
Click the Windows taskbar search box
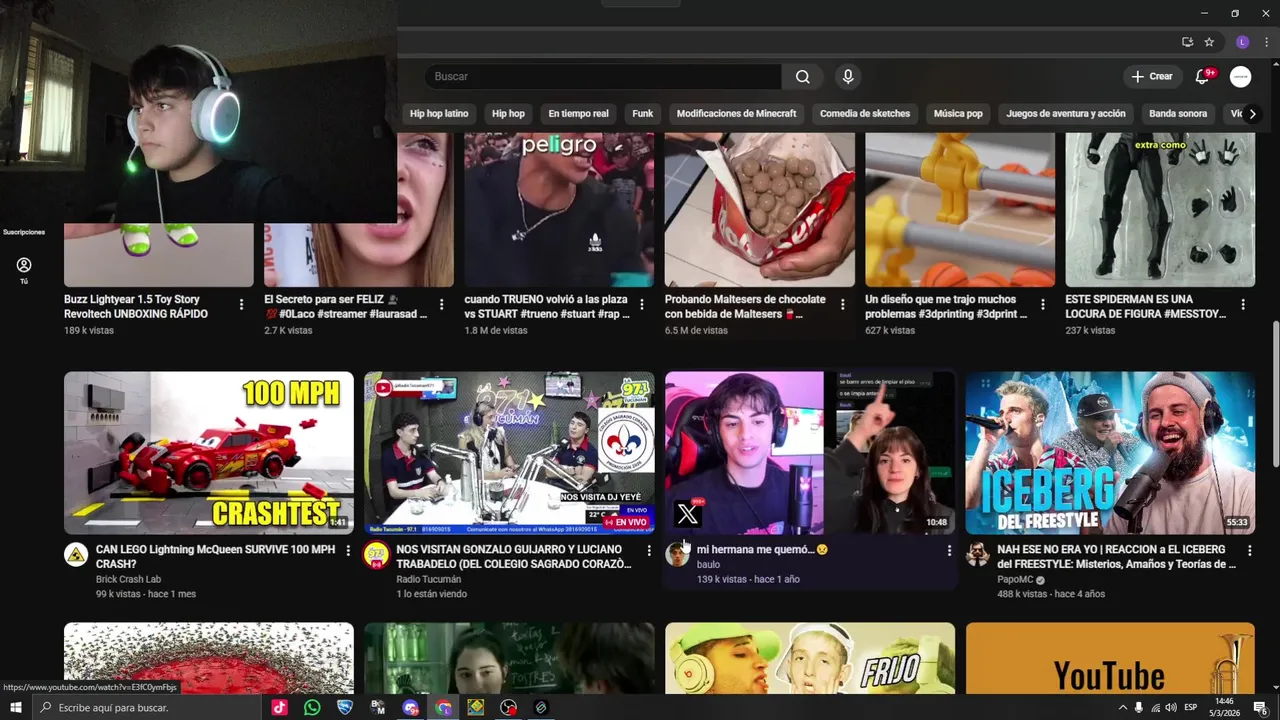click(x=146, y=708)
